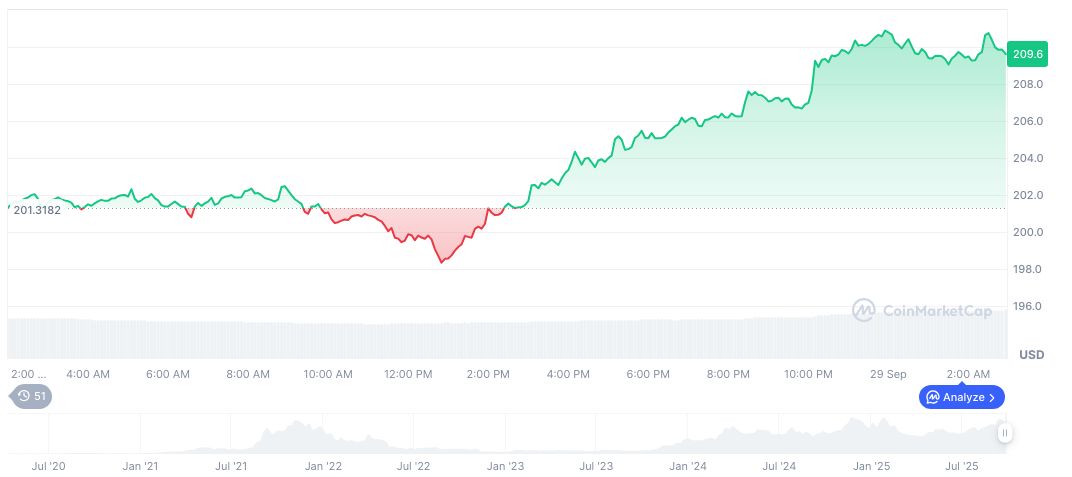The width and height of the screenshot is (1072, 477).
Task: Select Jan '23 on the overview timeline
Action: click(x=504, y=466)
